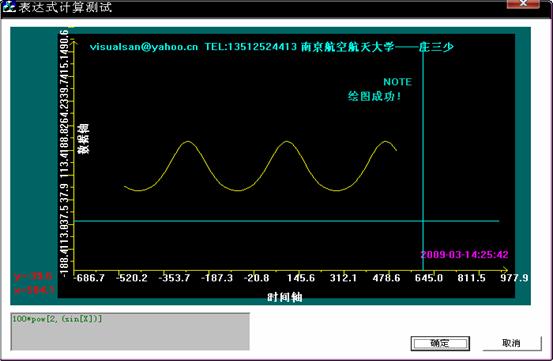Click the 确定 confirm button

click(440, 343)
